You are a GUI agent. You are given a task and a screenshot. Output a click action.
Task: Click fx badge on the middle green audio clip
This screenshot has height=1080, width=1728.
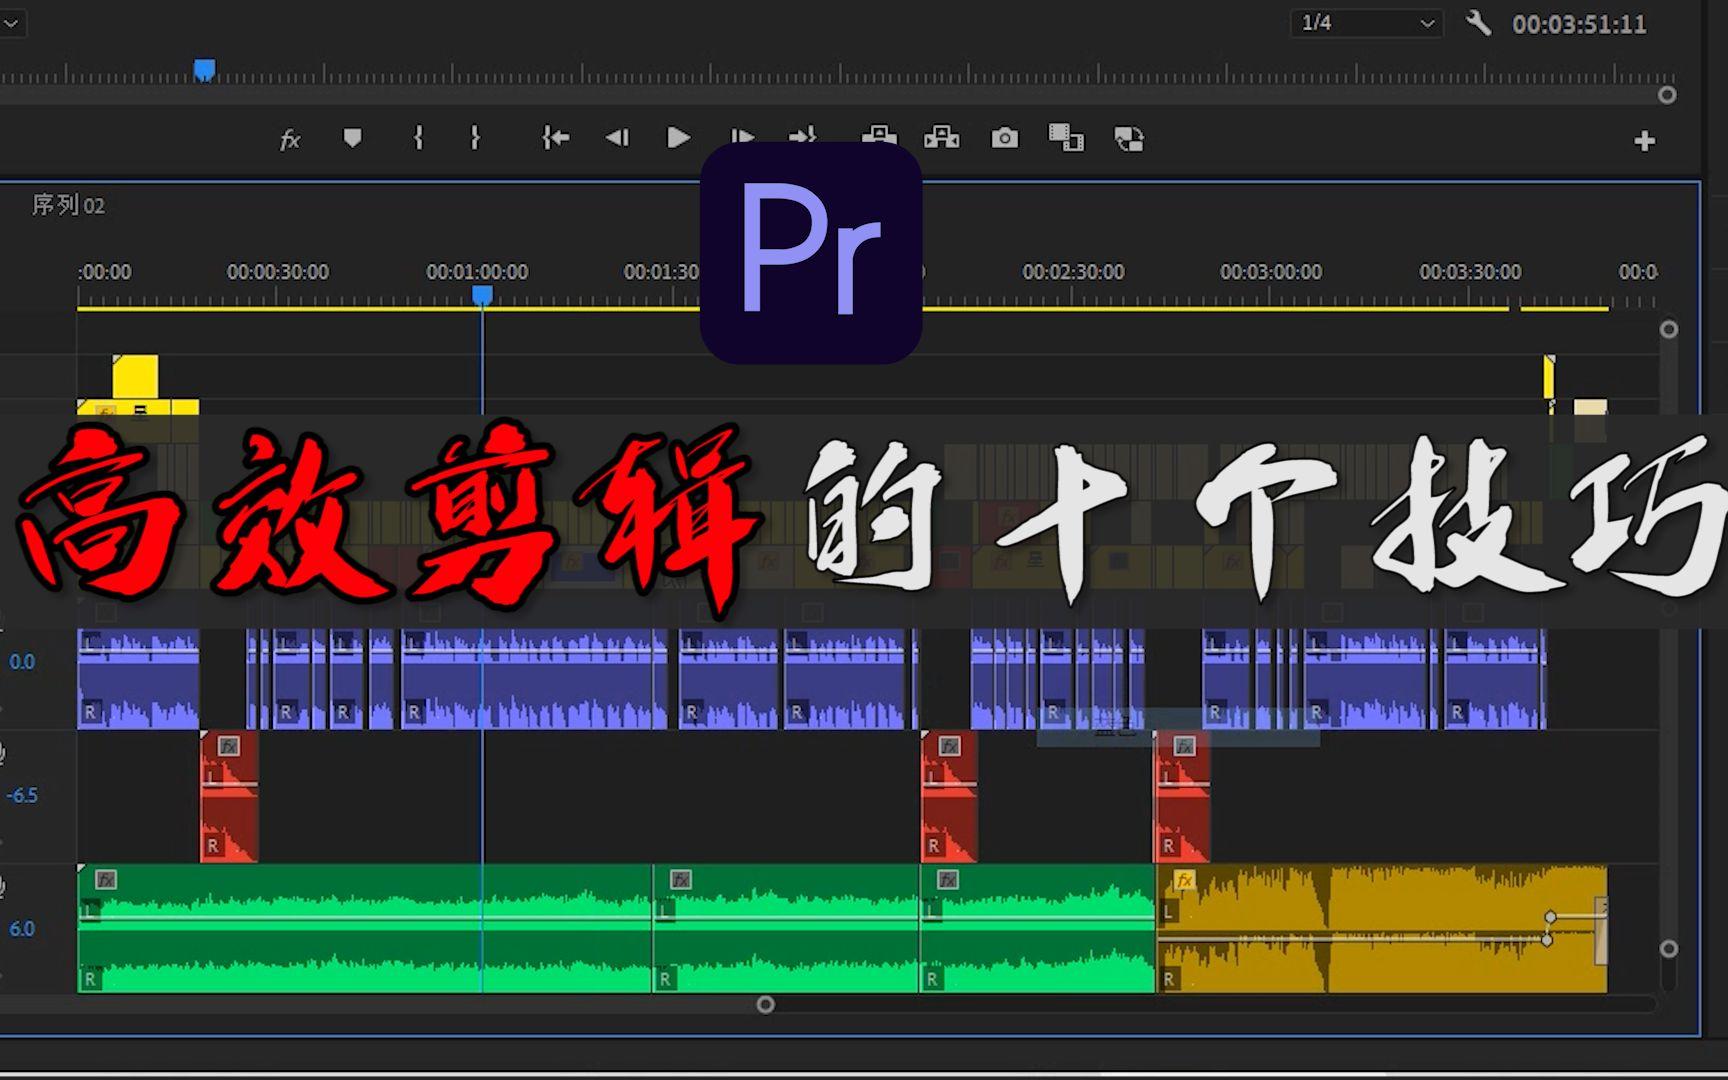[681, 880]
